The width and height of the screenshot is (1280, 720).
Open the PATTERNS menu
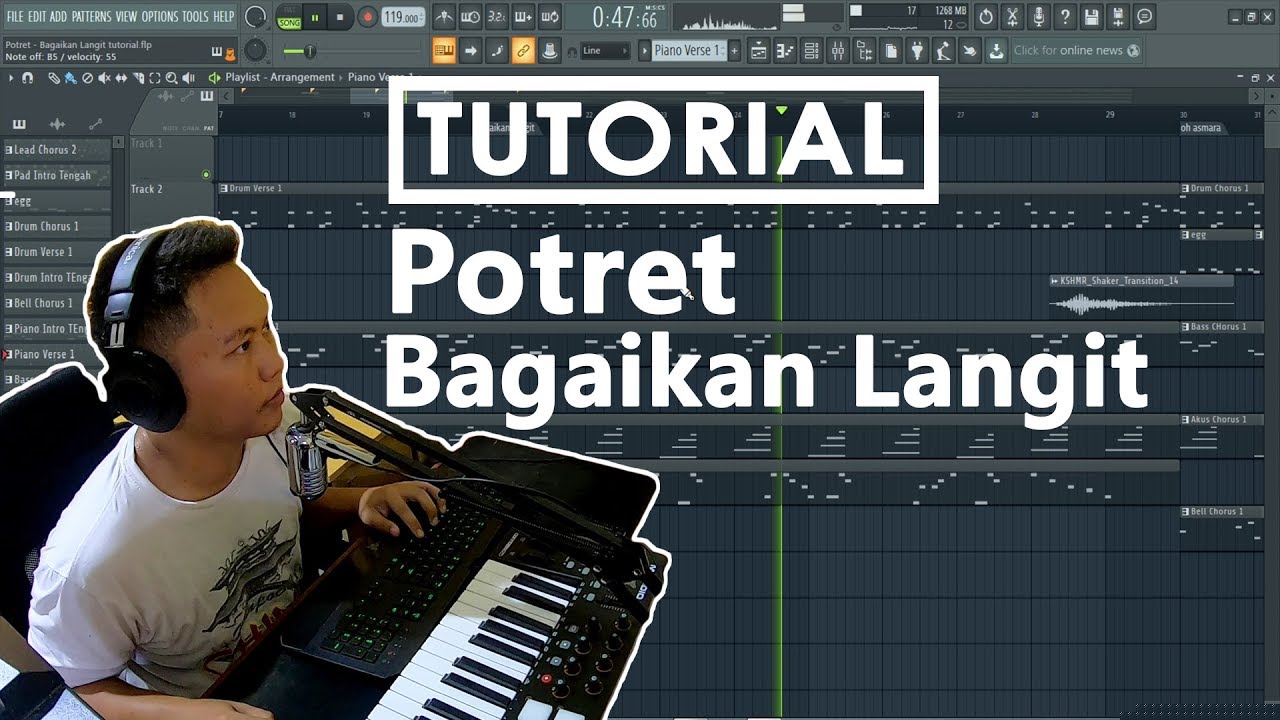(x=91, y=17)
